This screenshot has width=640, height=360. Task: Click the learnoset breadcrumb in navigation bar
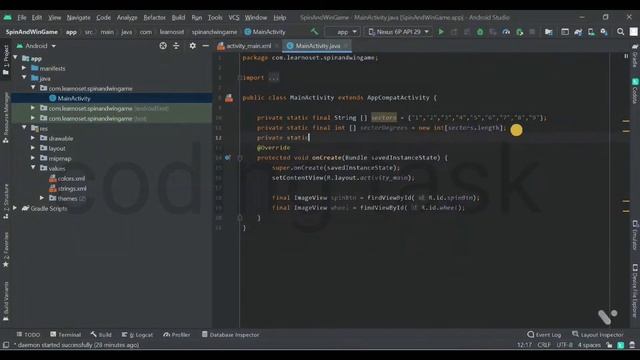[171, 32]
